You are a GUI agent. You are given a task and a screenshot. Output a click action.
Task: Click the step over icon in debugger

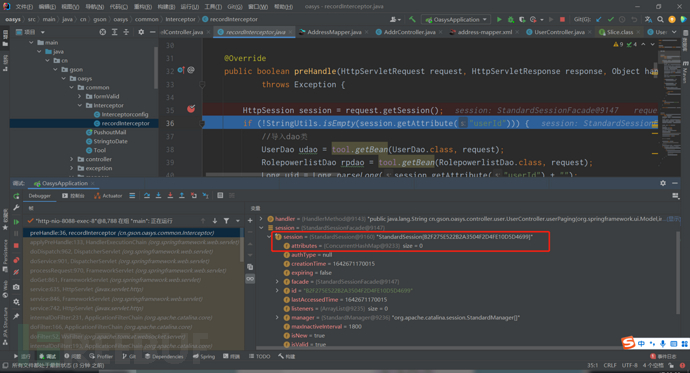147,195
